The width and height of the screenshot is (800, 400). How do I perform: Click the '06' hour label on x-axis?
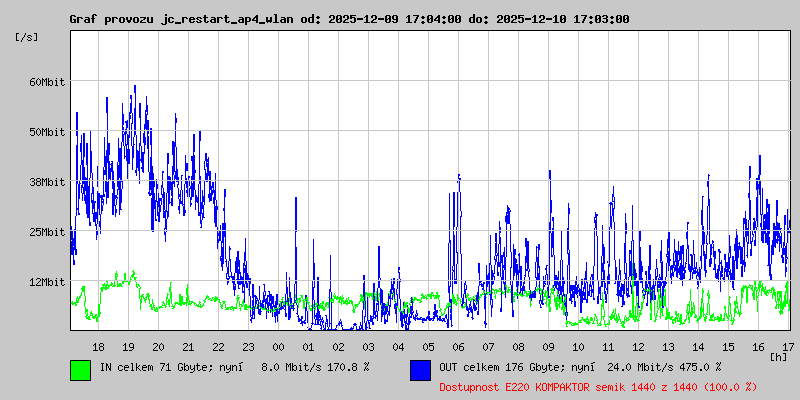click(x=458, y=347)
